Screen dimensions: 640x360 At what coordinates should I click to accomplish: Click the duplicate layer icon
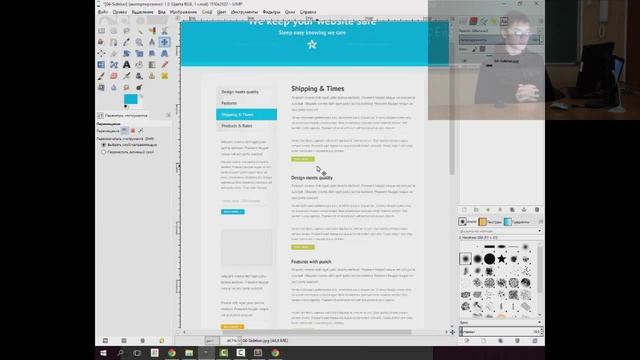click(512, 209)
